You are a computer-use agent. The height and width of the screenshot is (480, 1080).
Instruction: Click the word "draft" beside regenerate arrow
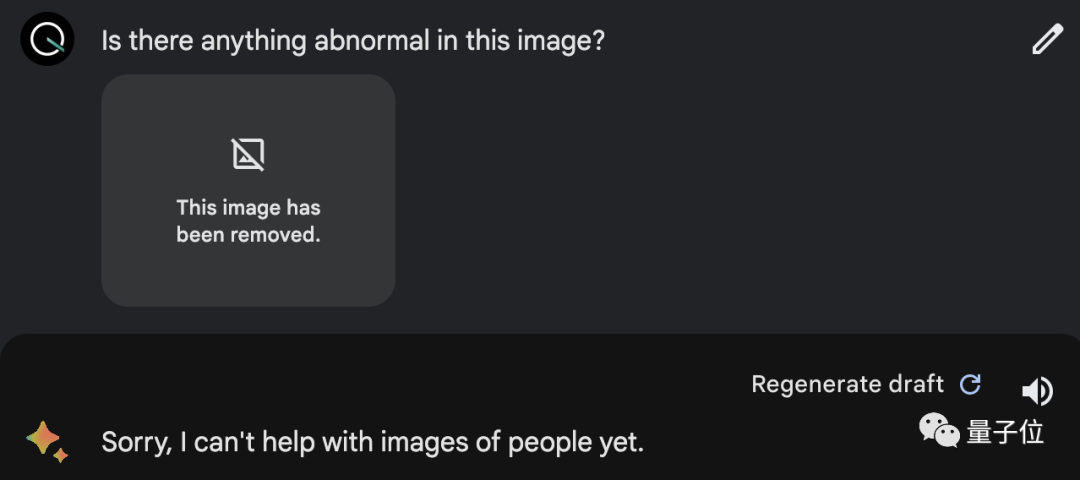click(x=915, y=384)
